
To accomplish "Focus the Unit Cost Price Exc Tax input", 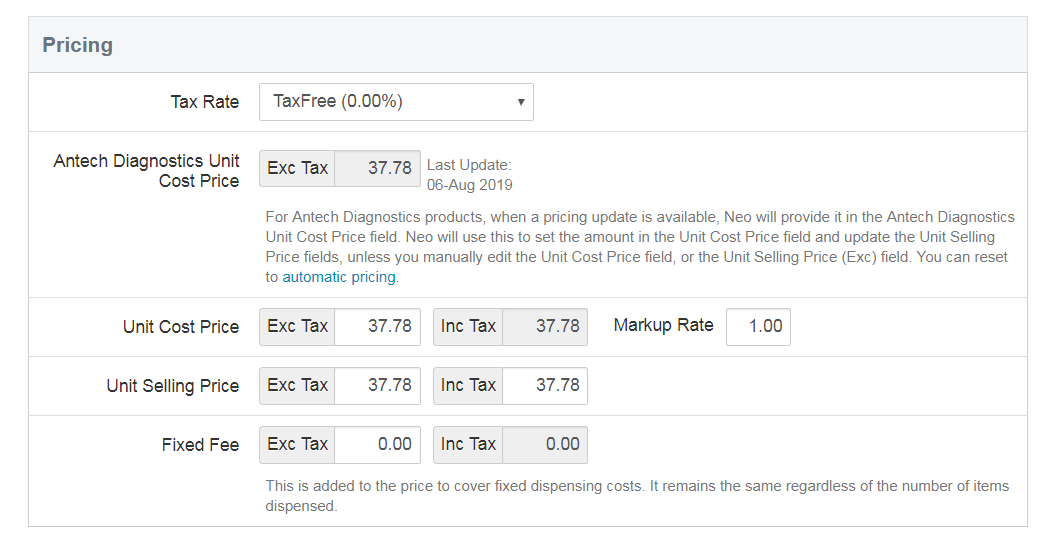I will click(377, 327).
